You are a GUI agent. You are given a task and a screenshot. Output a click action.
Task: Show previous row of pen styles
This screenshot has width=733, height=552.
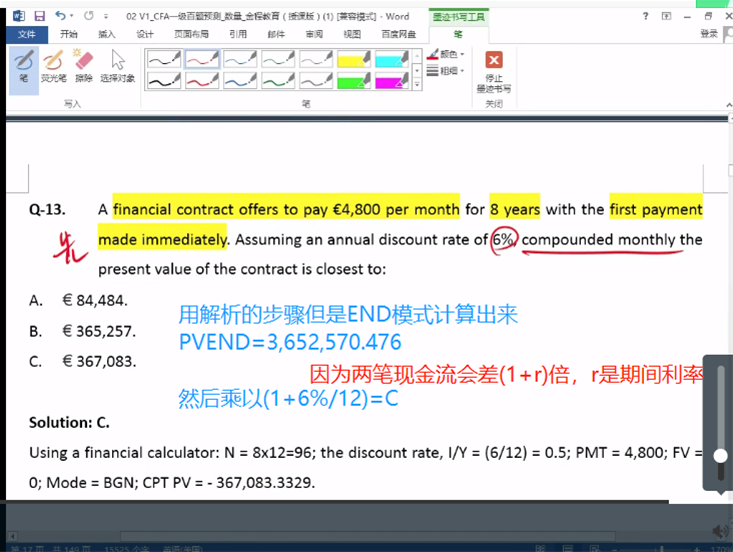click(x=417, y=56)
